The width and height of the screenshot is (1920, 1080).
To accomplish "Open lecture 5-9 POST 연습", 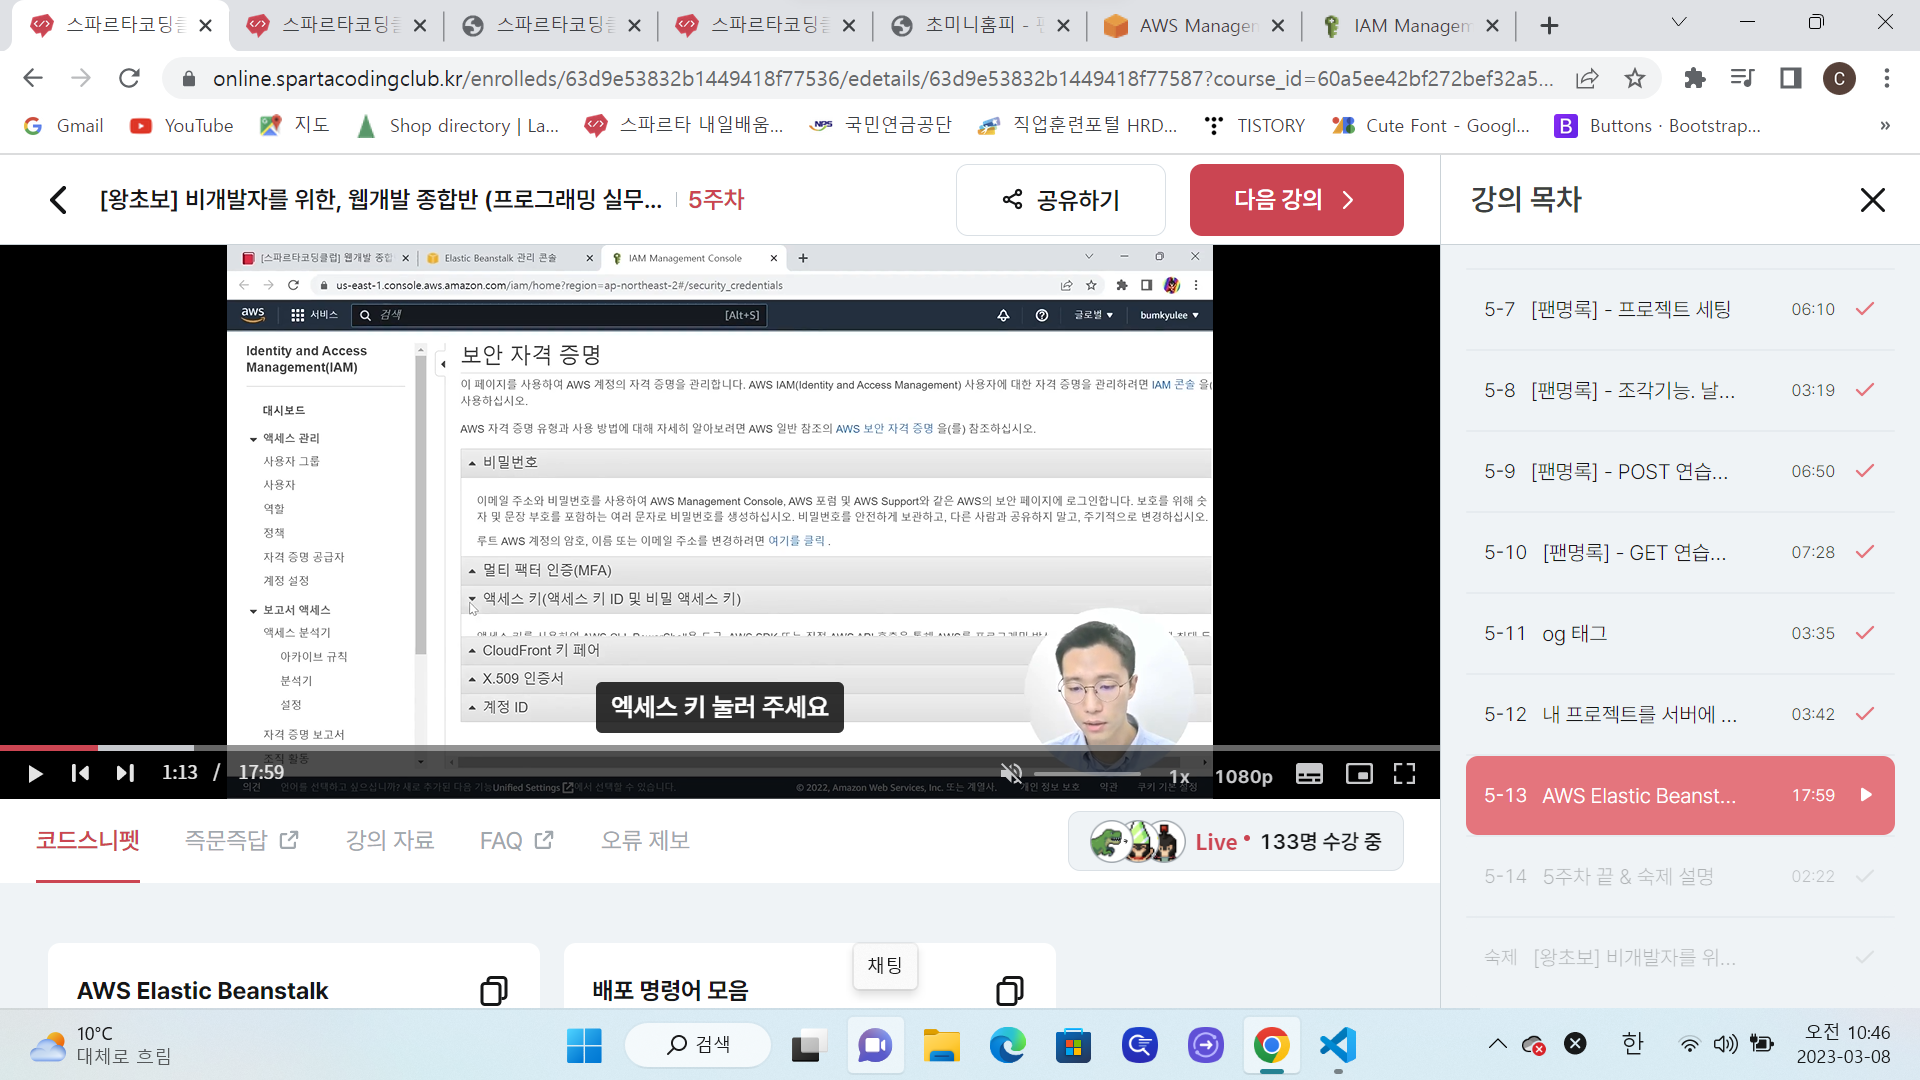I will click(1680, 472).
